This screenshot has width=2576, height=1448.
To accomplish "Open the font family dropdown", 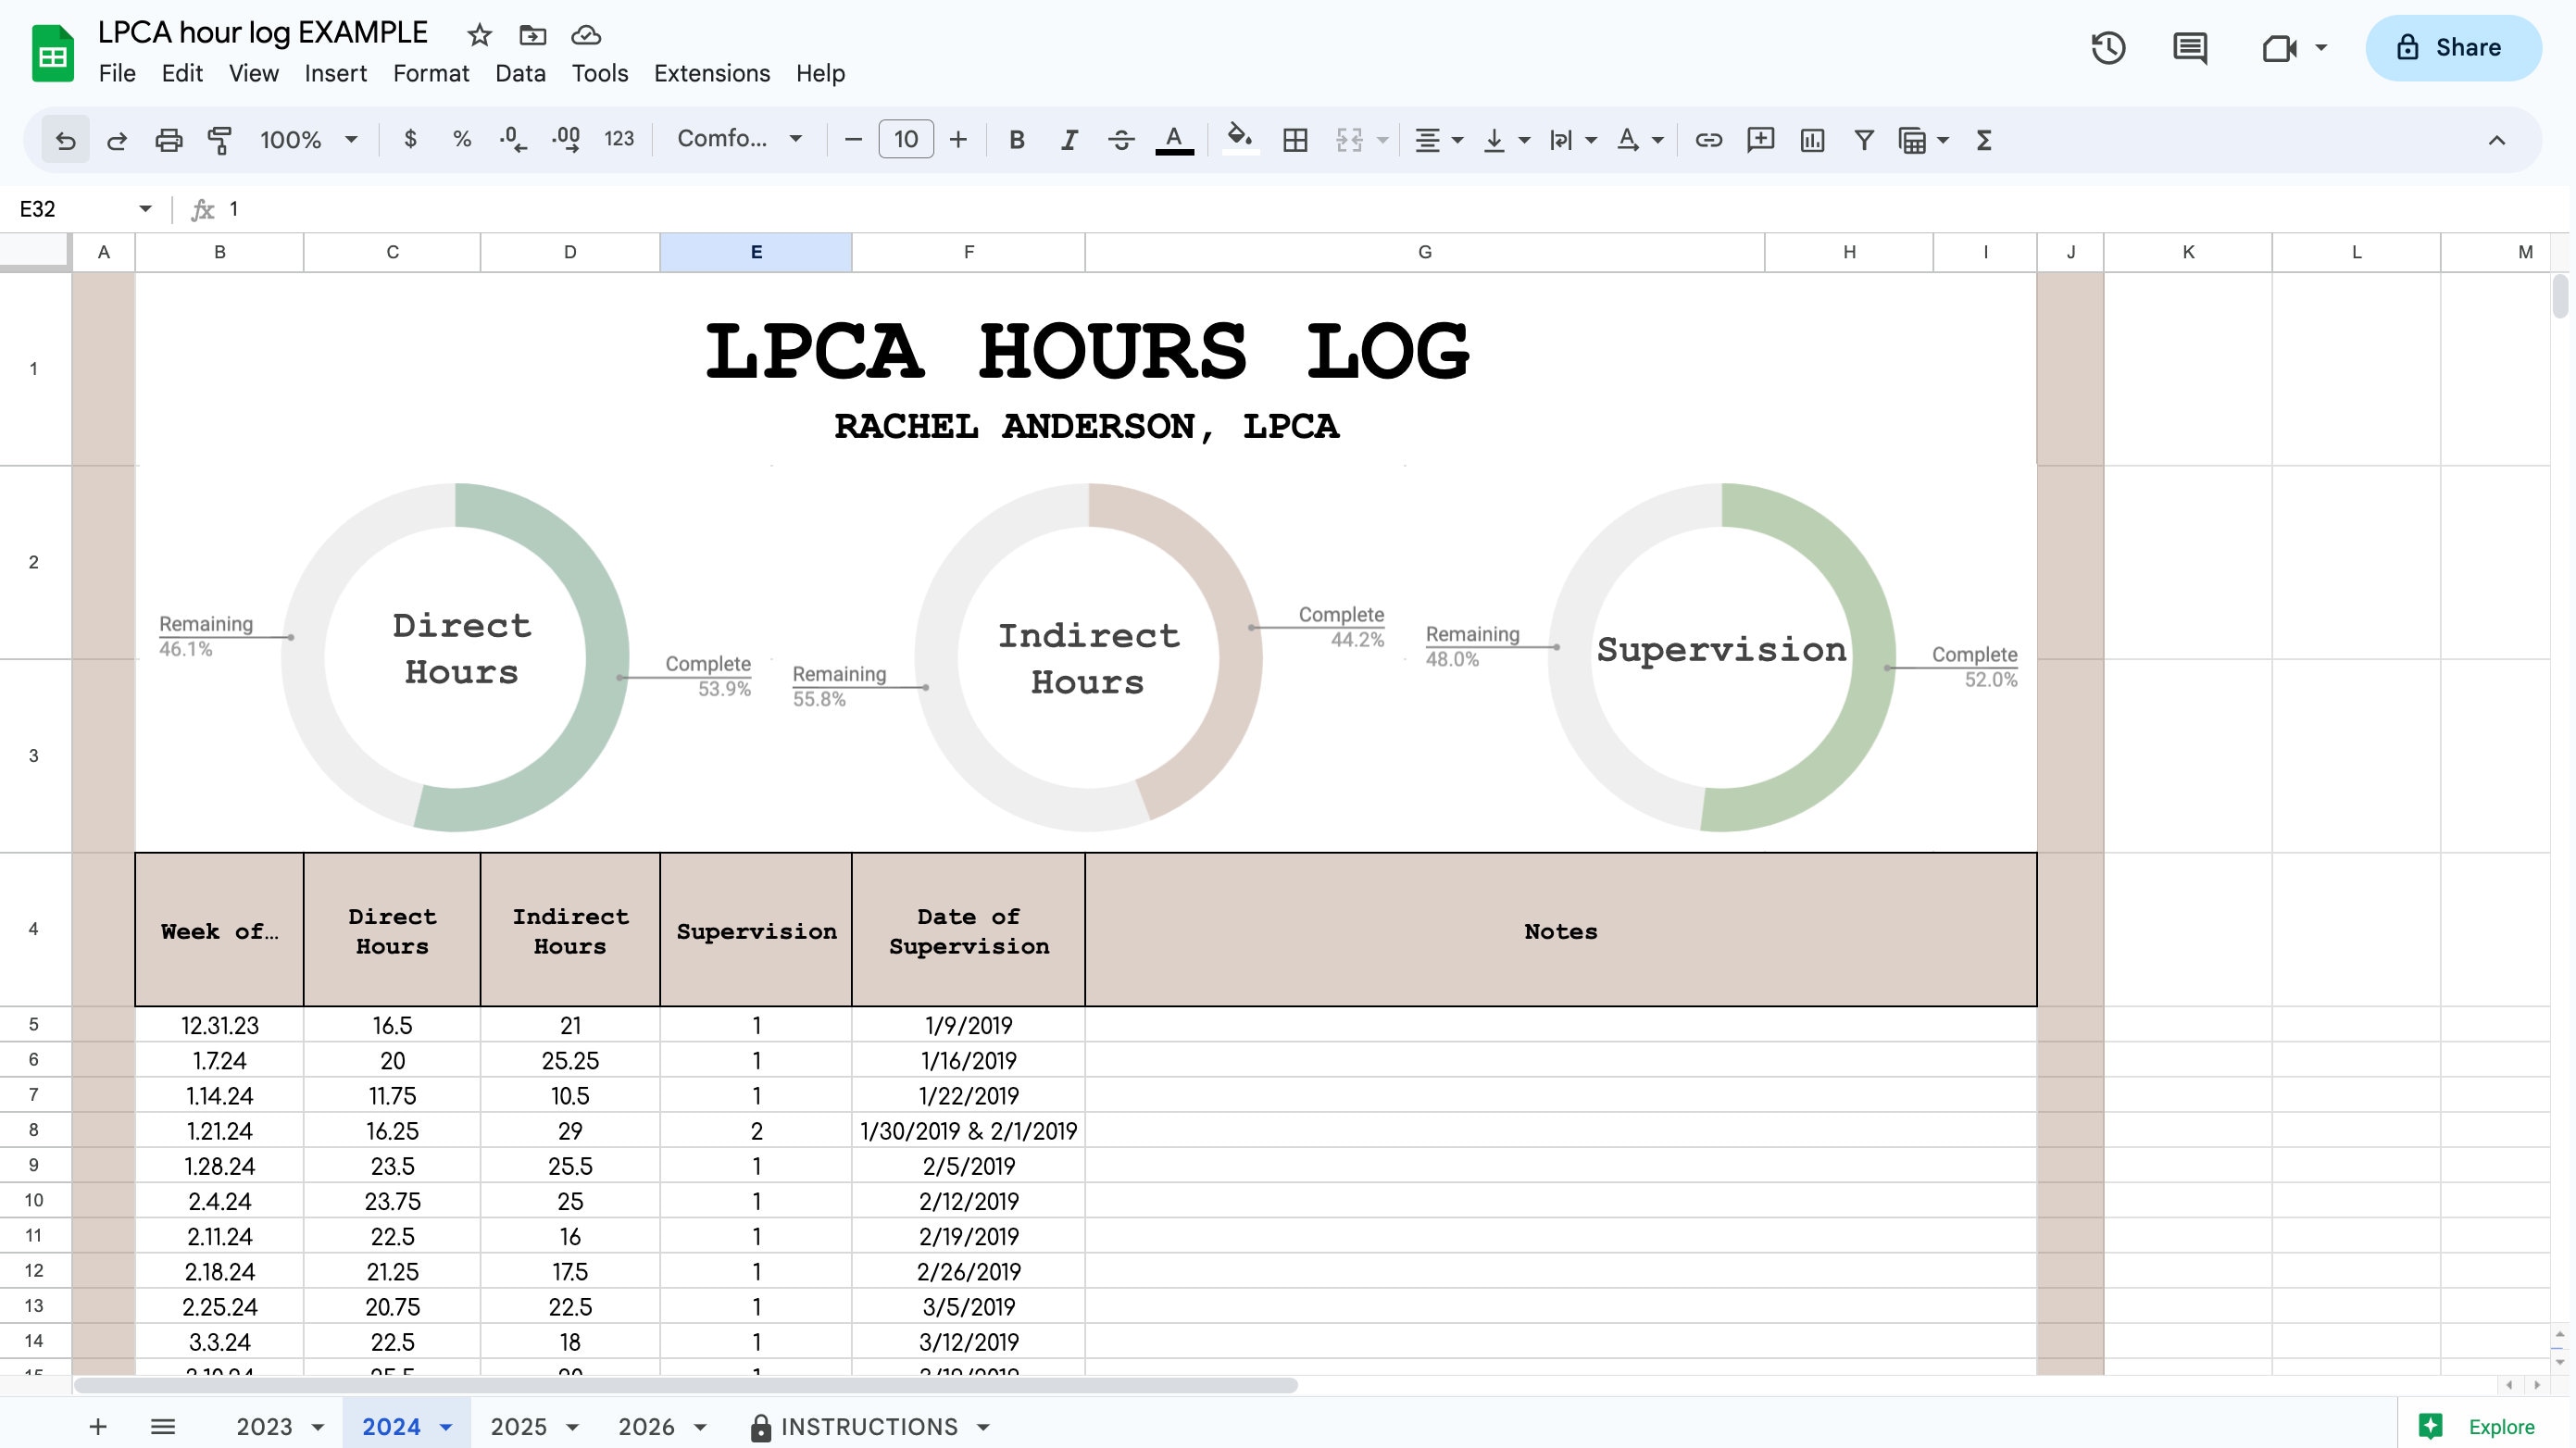I will coord(738,139).
